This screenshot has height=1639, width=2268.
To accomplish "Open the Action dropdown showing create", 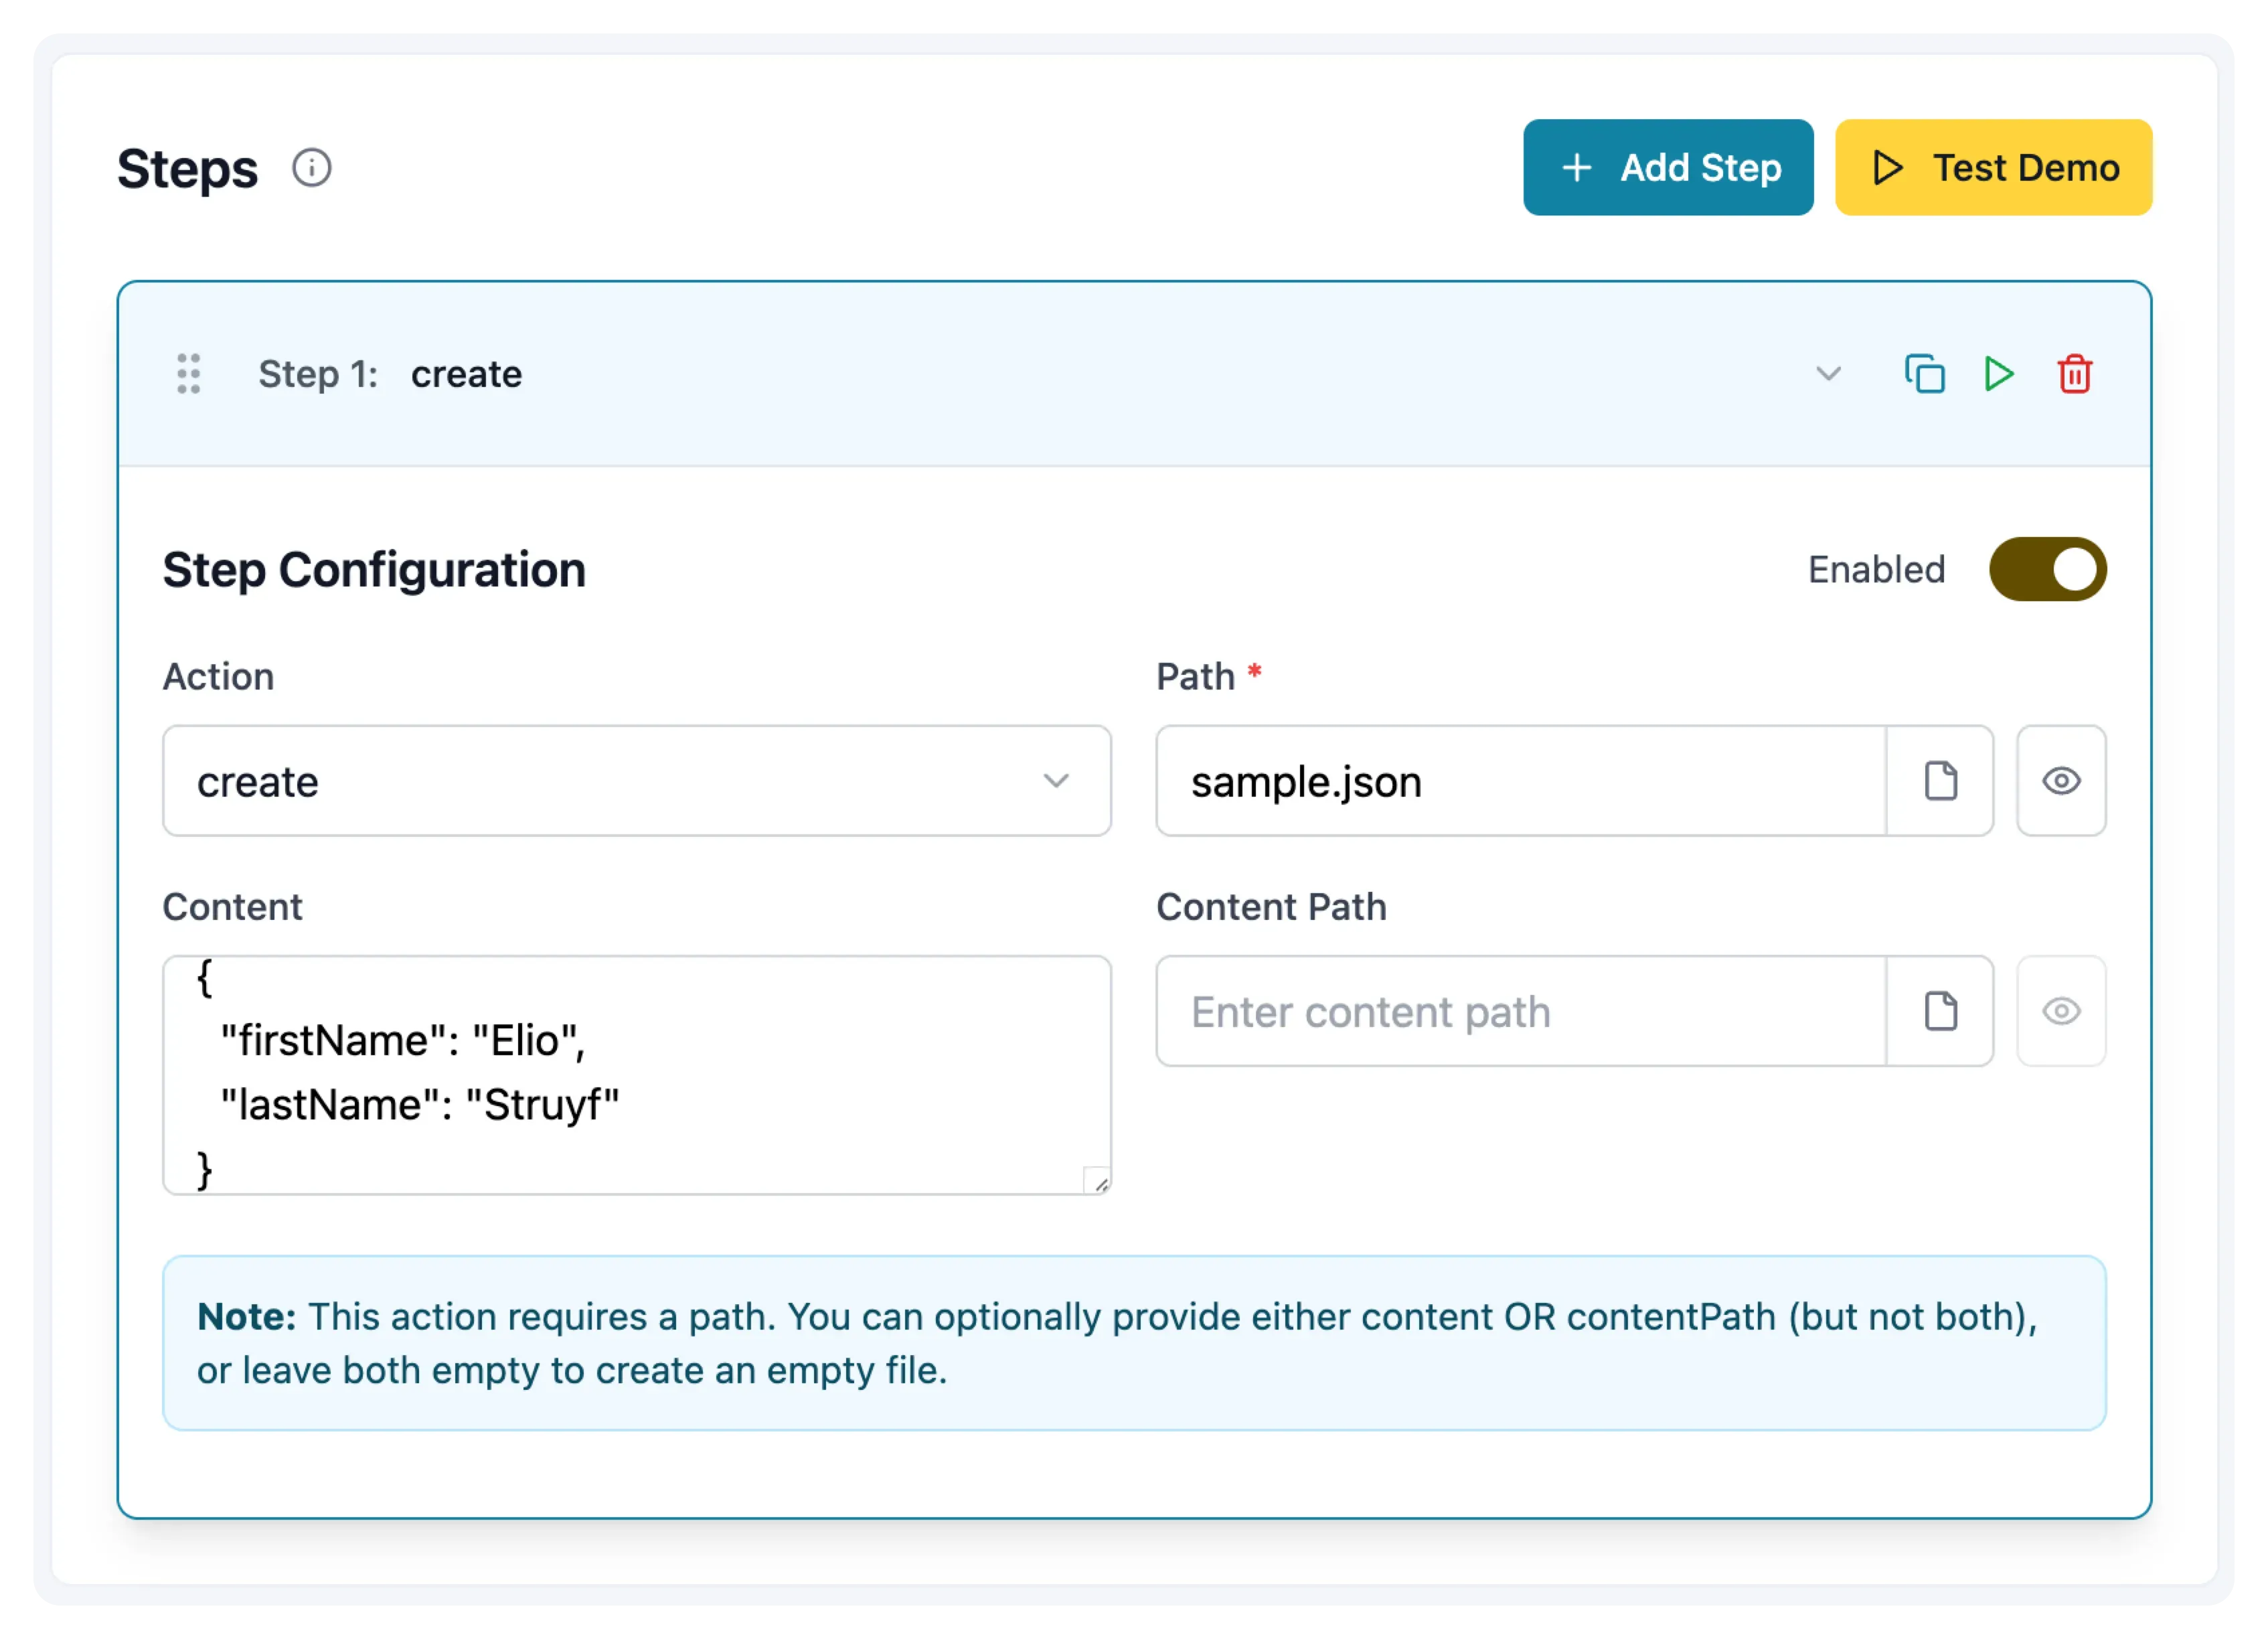I will pyautogui.click(x=636, y=781).
